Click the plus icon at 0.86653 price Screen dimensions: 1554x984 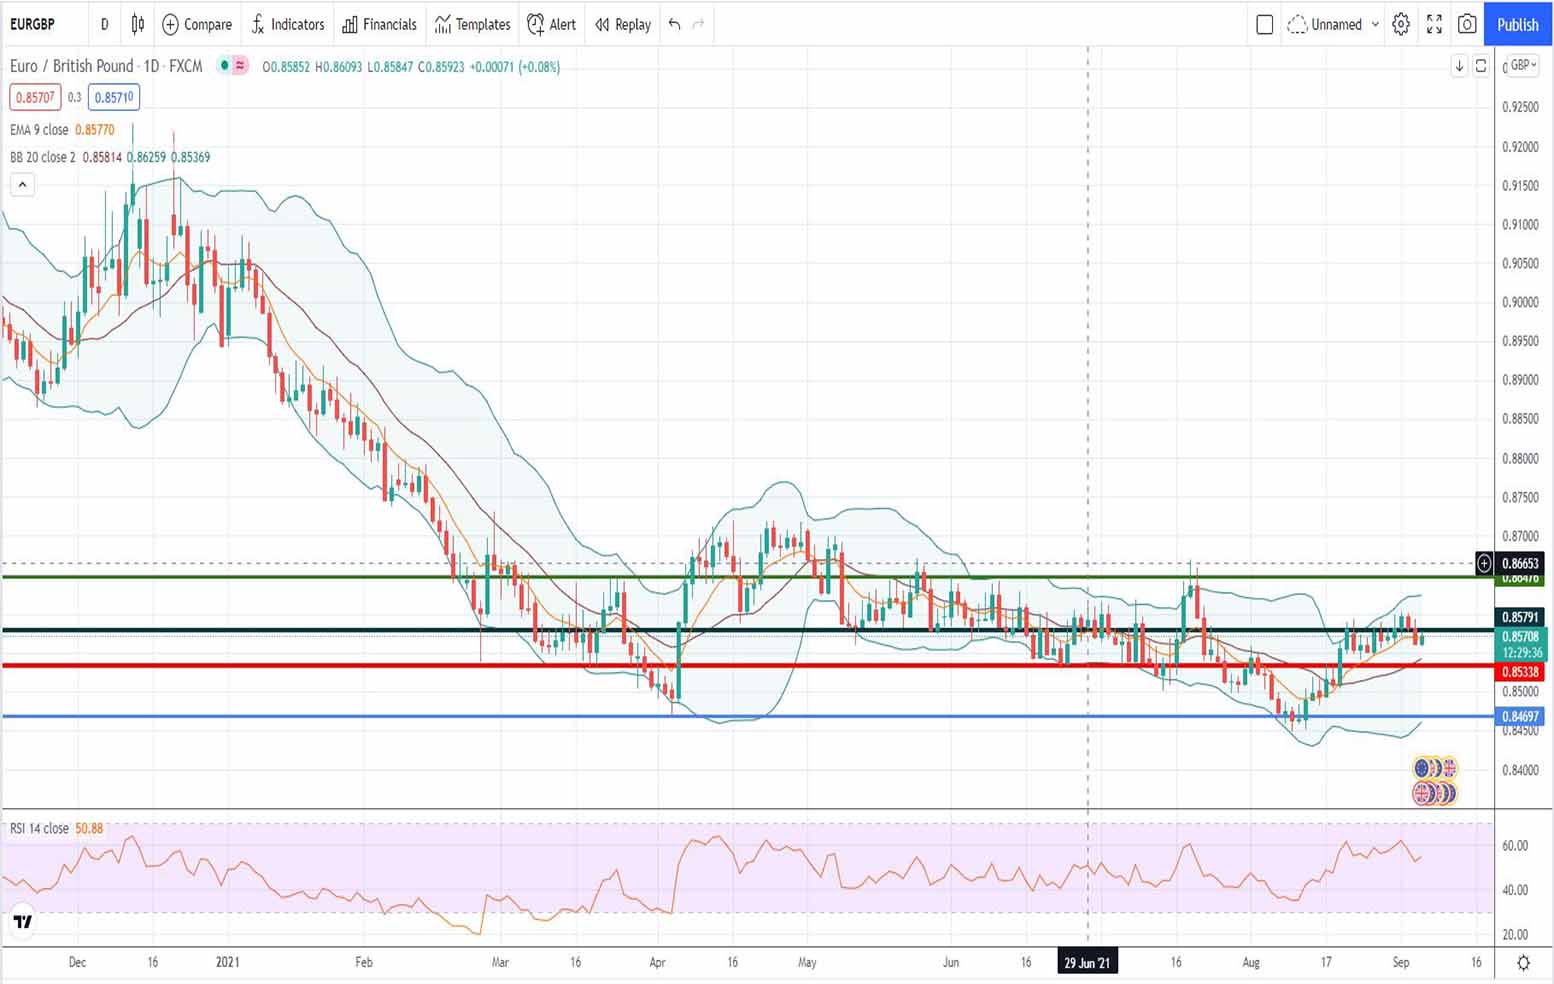click(x=1484, y=564)
